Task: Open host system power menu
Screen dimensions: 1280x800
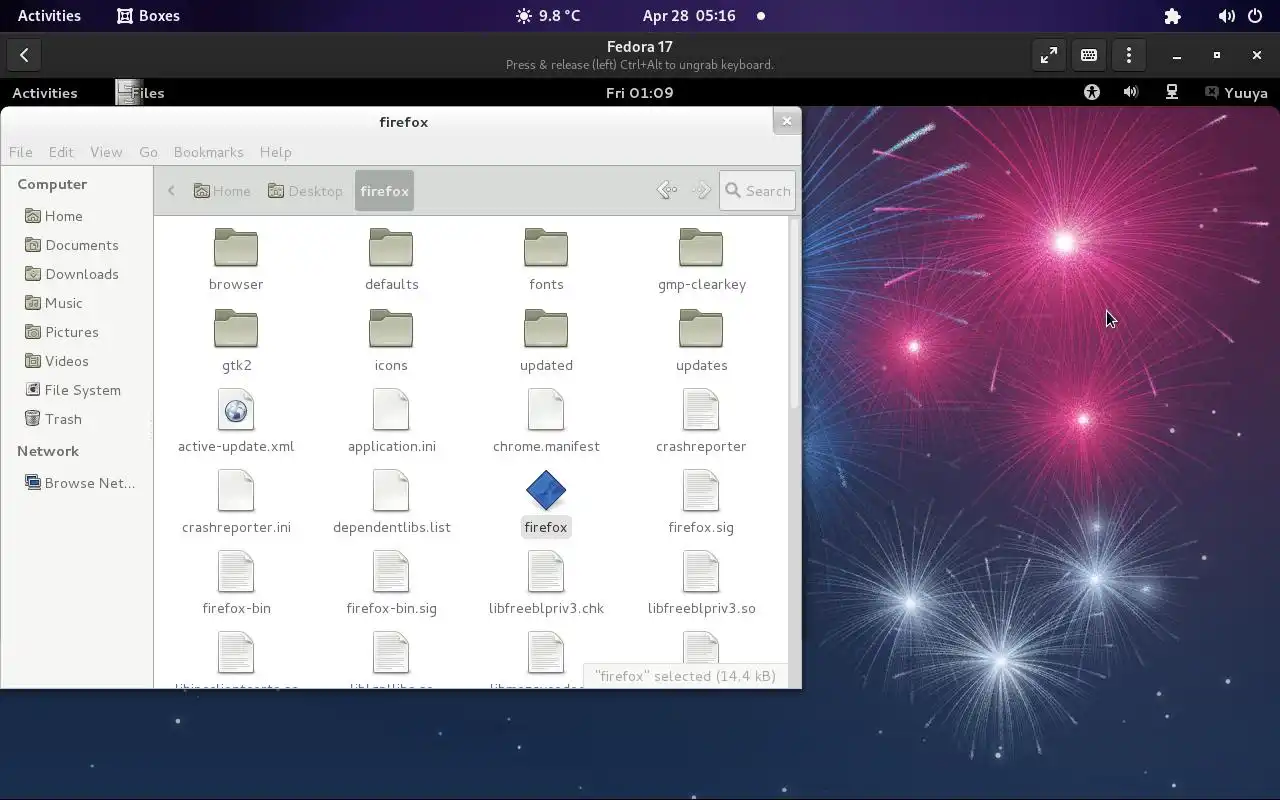Action: (1255, 16)
